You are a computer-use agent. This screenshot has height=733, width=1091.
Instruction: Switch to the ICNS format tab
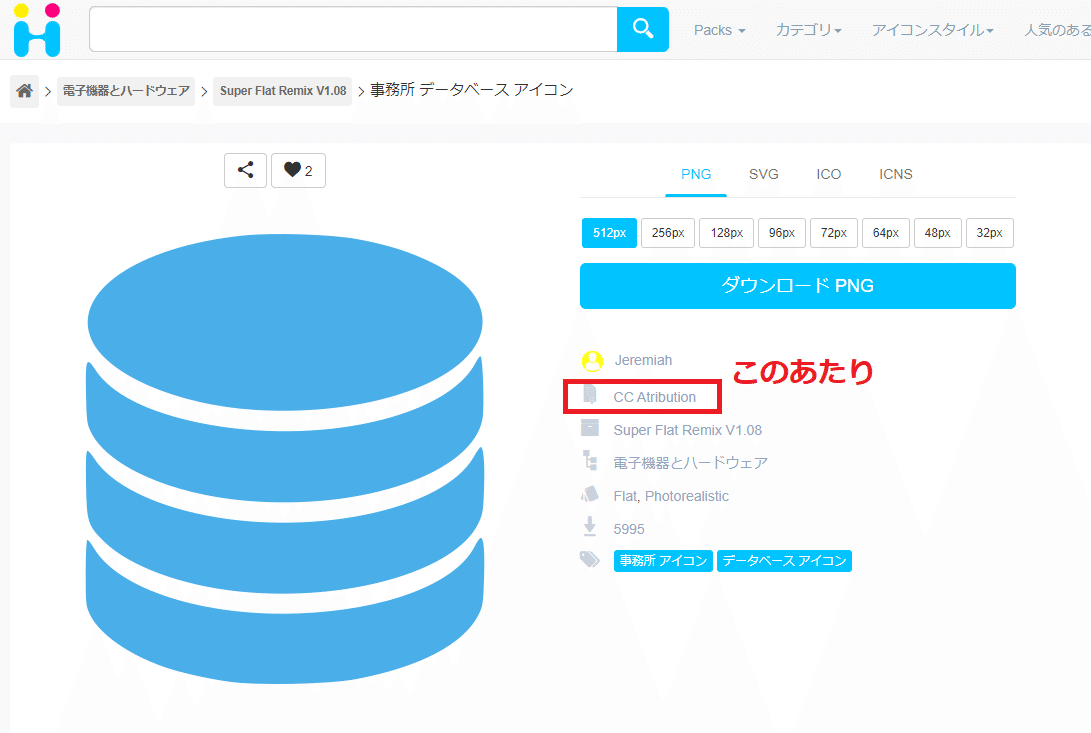[895, 174]
